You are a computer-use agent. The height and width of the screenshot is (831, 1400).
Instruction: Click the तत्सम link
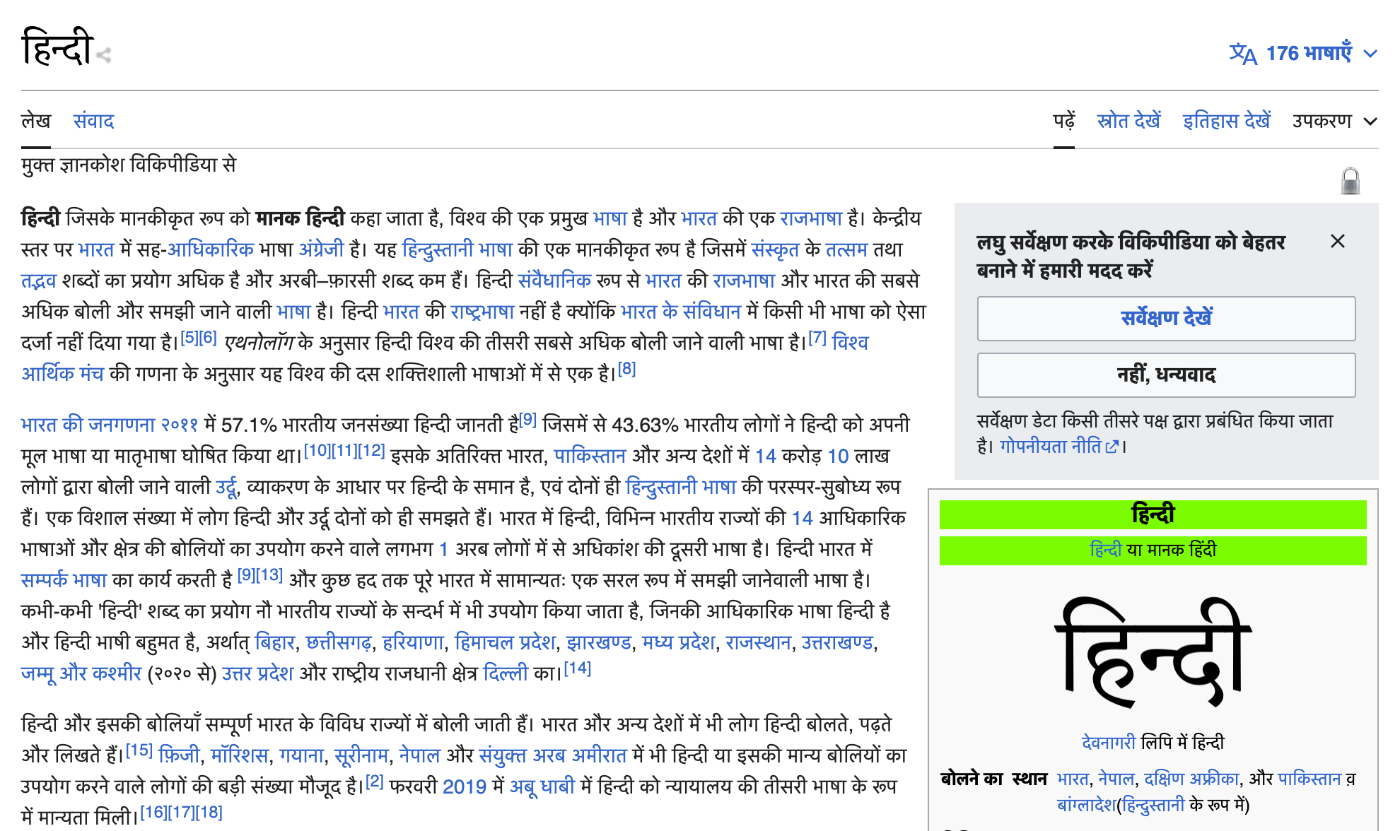[846, 249]
